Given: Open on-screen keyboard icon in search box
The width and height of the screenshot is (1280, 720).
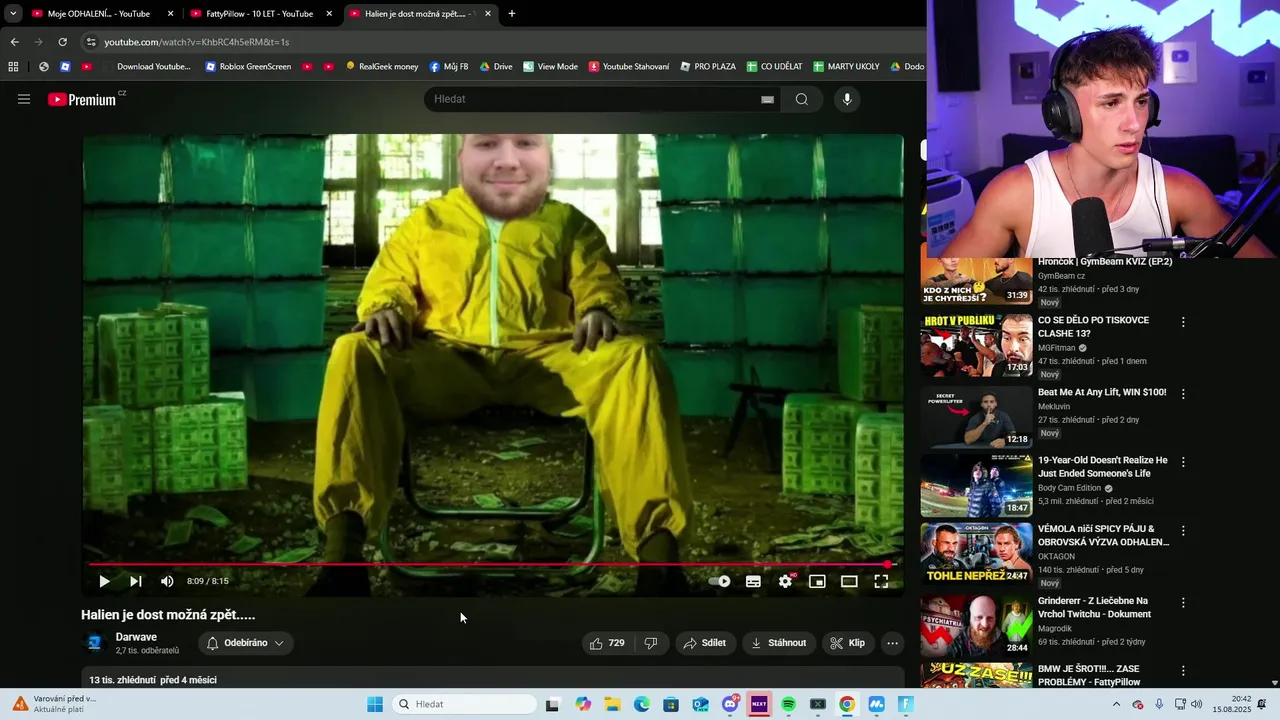Looking at the screenshot, I should 767,99.
